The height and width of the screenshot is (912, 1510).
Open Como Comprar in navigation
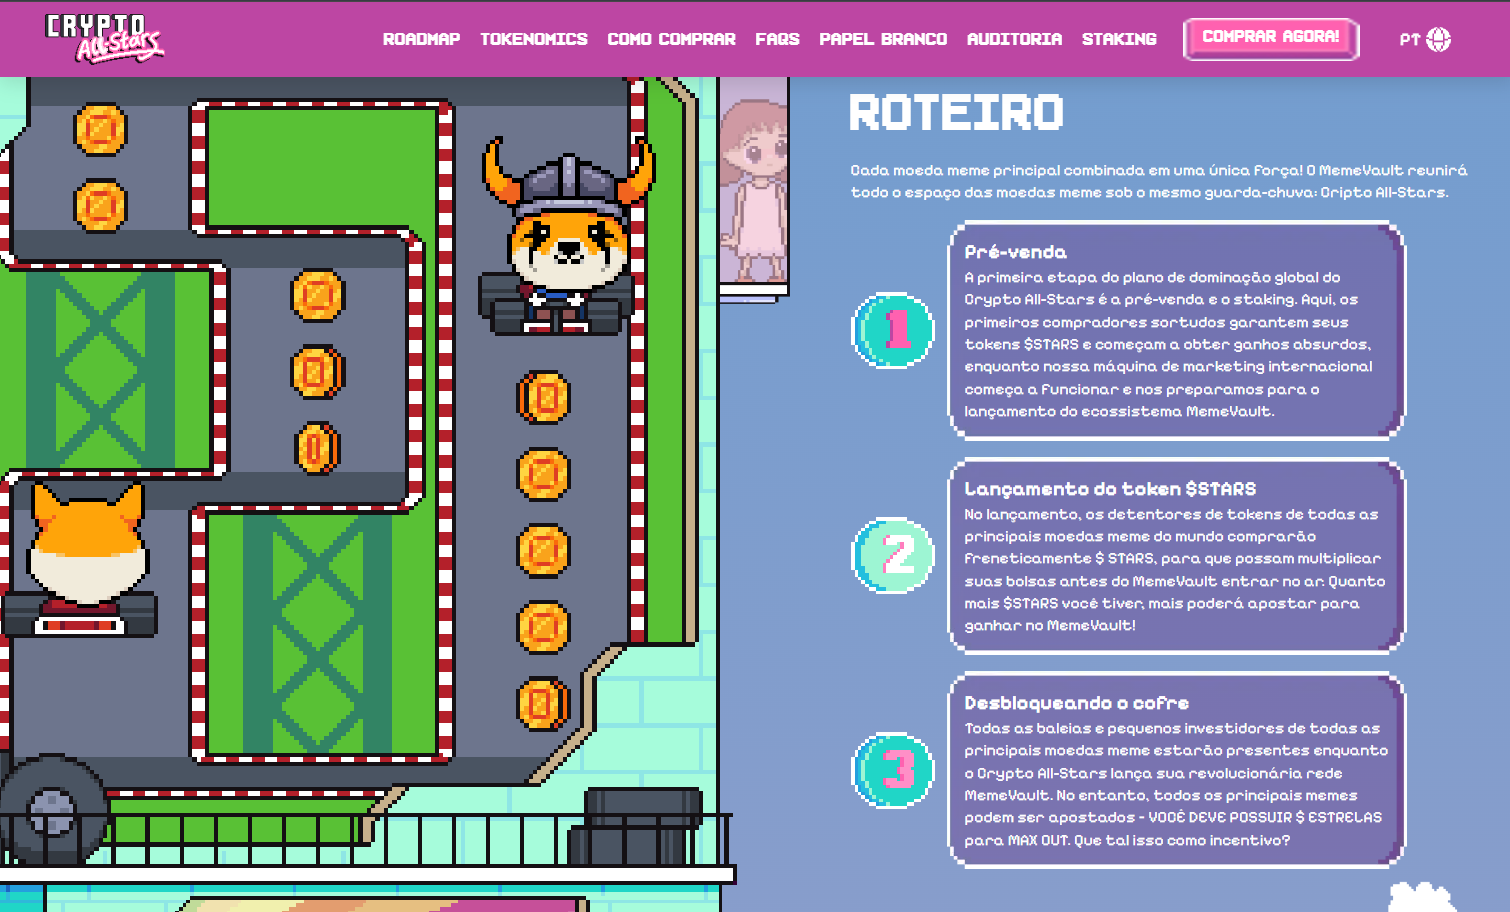pyautogui.click(x=671, y=39)
